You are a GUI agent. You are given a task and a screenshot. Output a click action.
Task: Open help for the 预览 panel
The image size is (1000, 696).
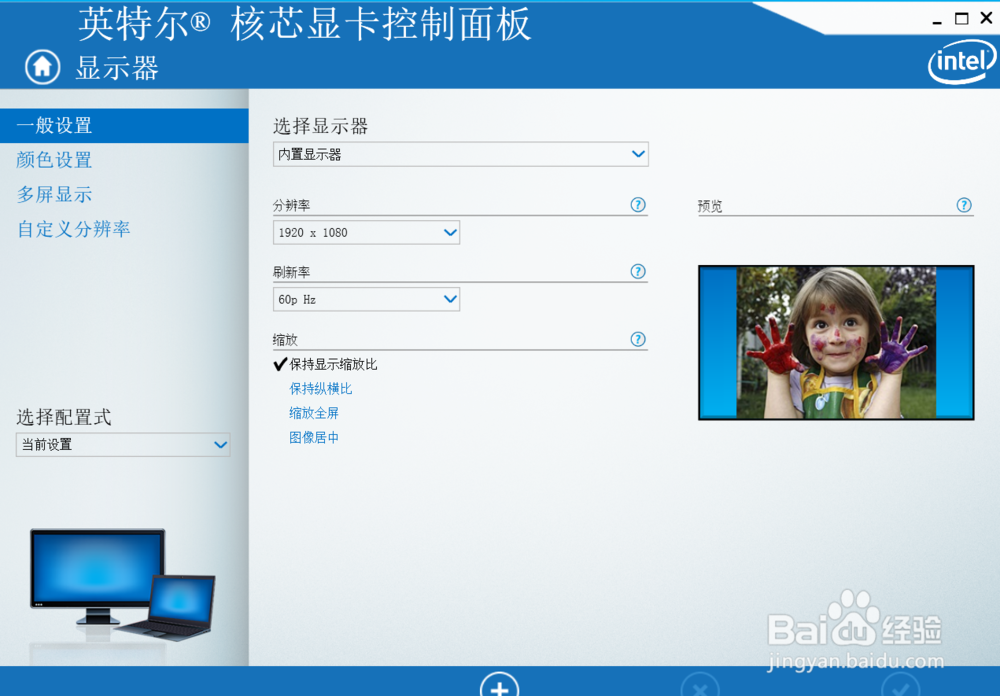pyautogui.click(x=963, y=205)
